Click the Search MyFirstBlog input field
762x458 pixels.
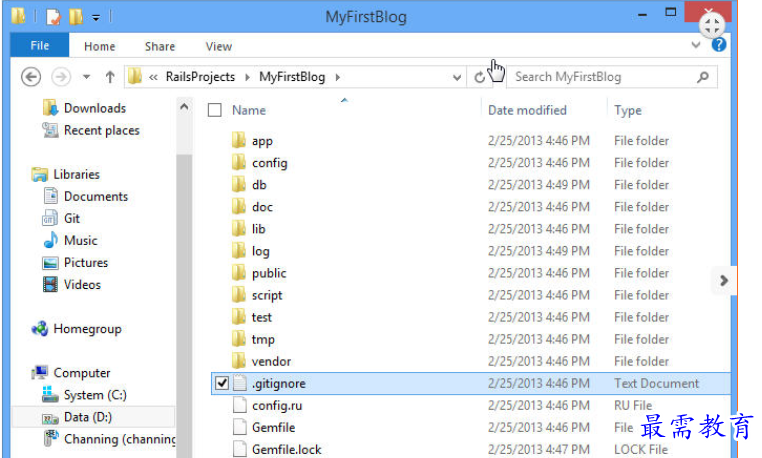point(600,77)
